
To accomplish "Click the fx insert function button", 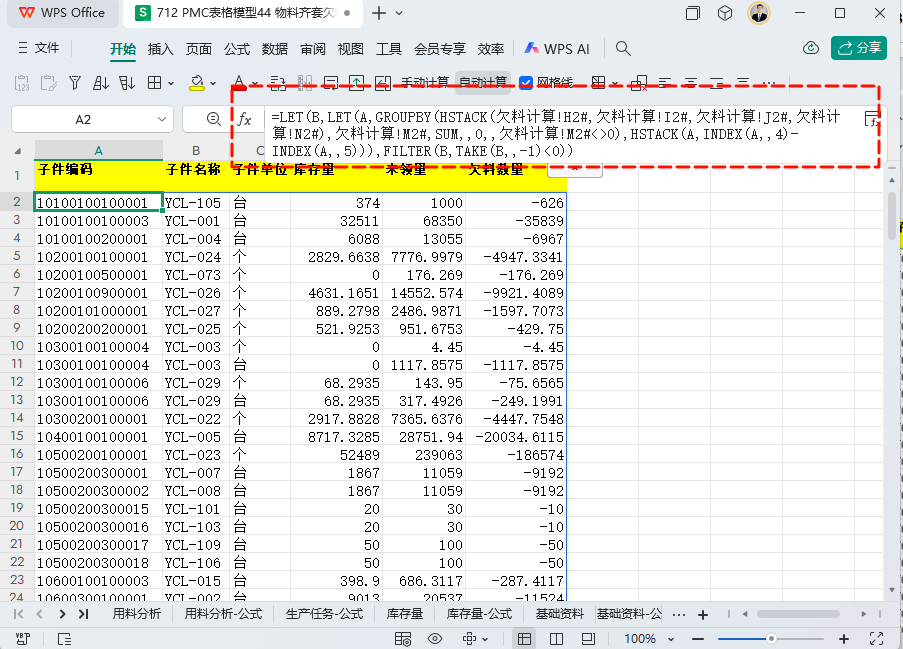I will (x=245, y=119).
